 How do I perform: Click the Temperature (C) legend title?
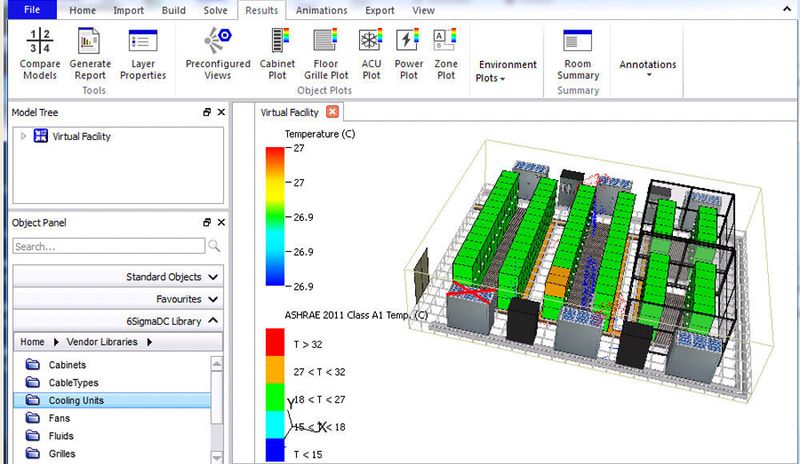[320, 134]
